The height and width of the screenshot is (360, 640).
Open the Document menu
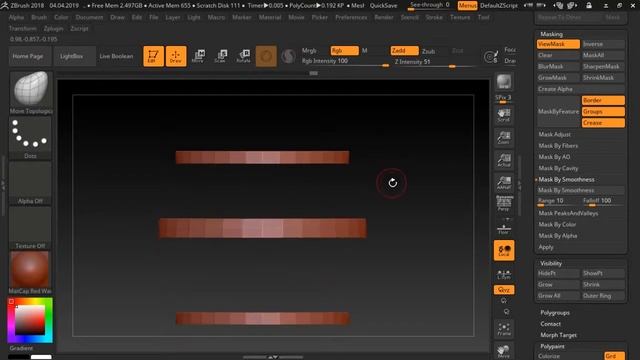[89, 18]
